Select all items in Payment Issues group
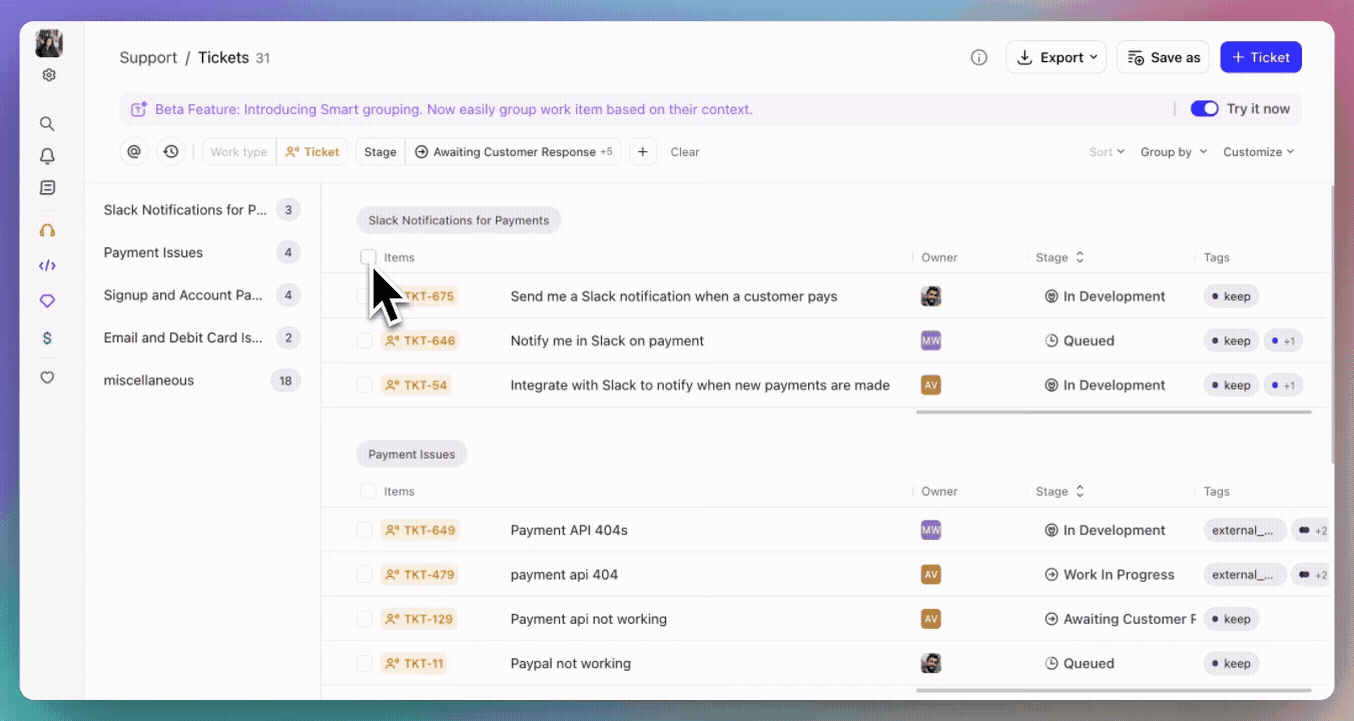This screenshot has width=1354, height=721. [x=368, y=491]
